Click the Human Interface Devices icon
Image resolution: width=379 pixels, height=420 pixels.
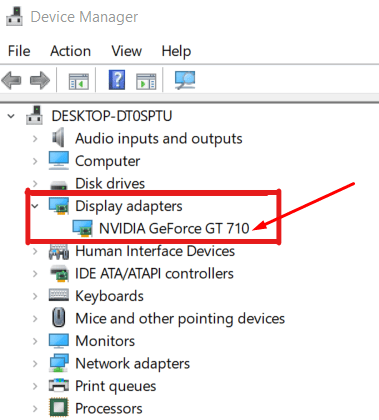(x=59, y=251)
